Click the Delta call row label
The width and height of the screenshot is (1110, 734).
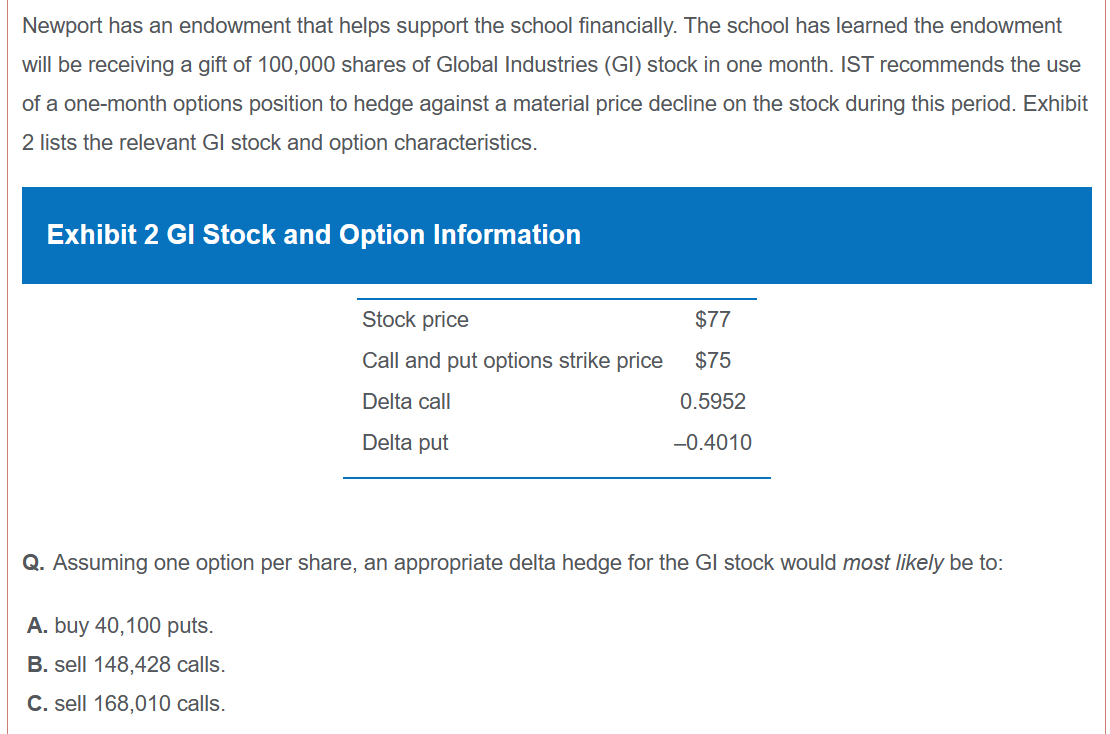point(406,402)
